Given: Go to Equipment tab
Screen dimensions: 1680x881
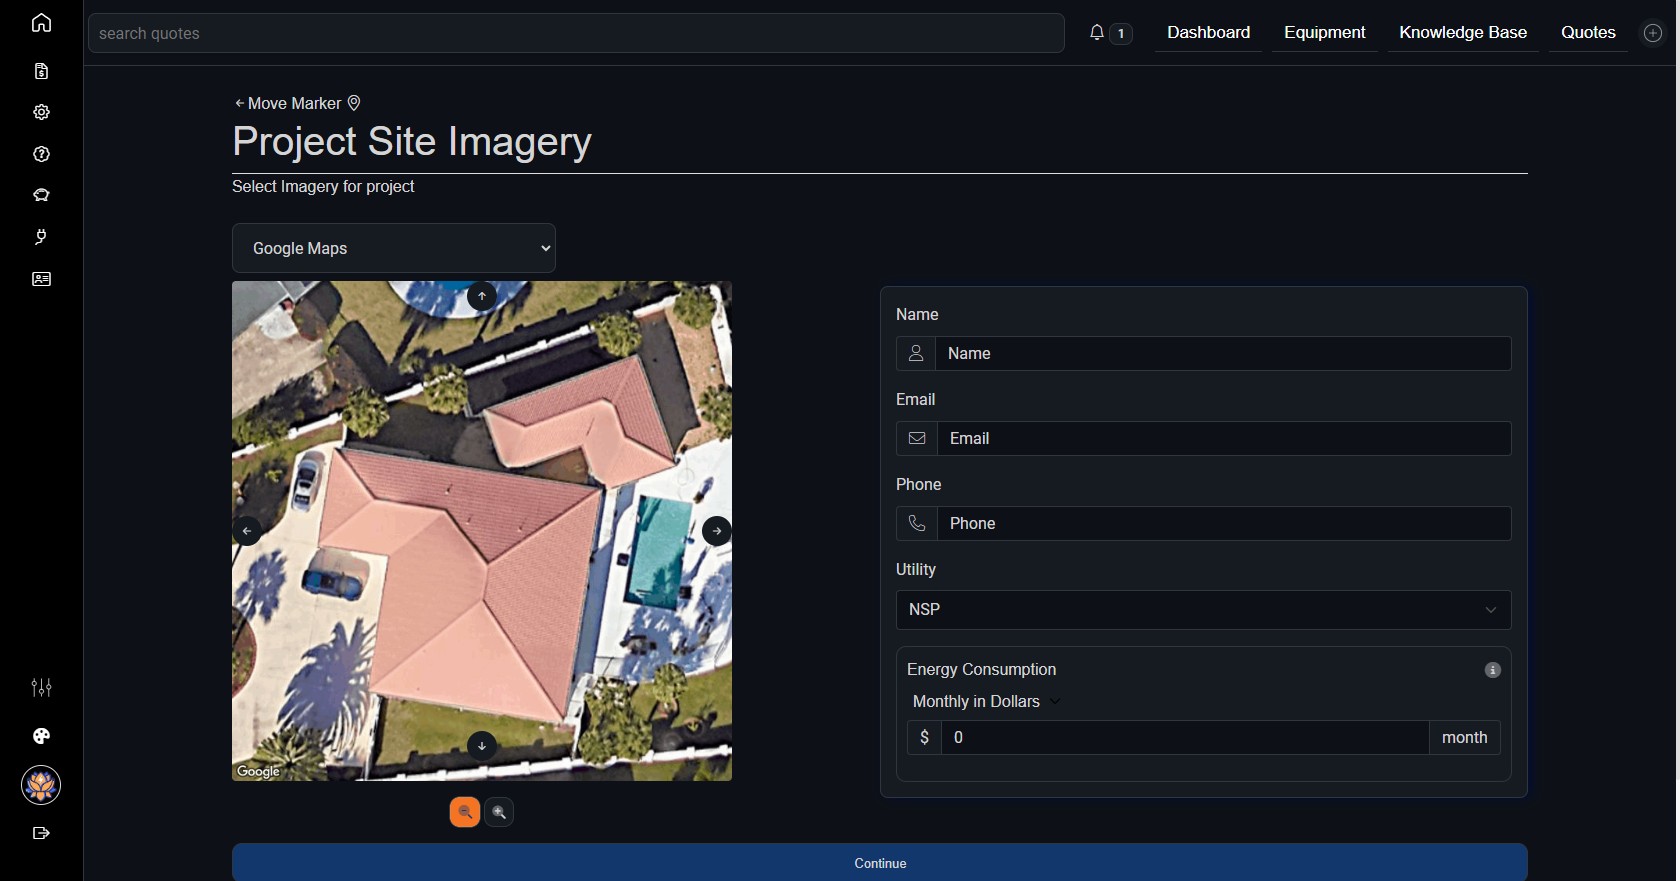Looking at the screenshot, I should [x=1324, y=33].
